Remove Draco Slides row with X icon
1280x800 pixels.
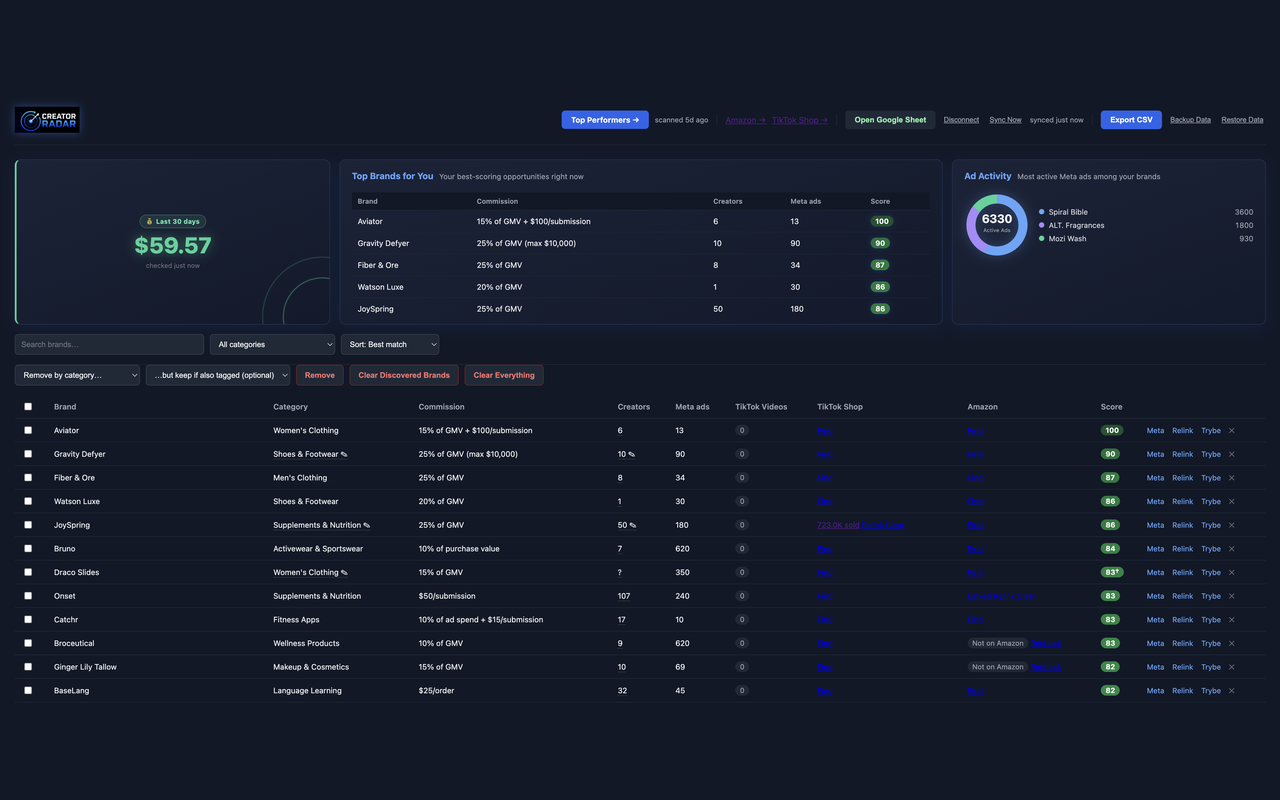coord(1232,573)
